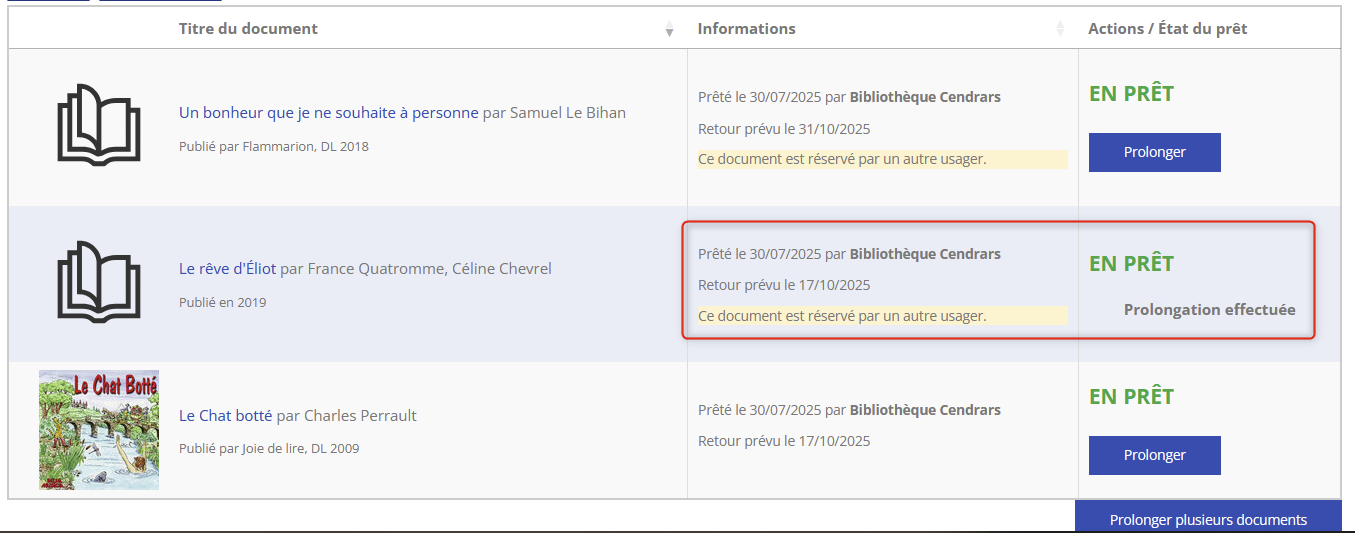Sort by the Informations column arrows
This screenshot has width=1355, height=533.
pyautogui.click(x=1060, y=30)
